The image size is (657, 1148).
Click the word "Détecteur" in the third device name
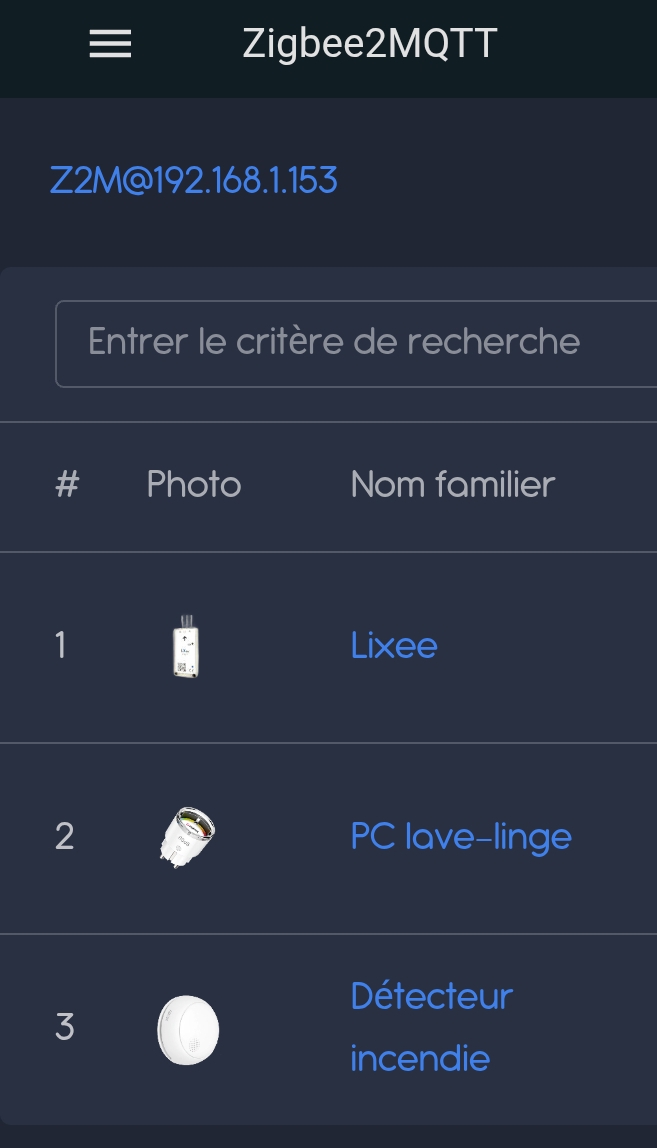[432, 996]
